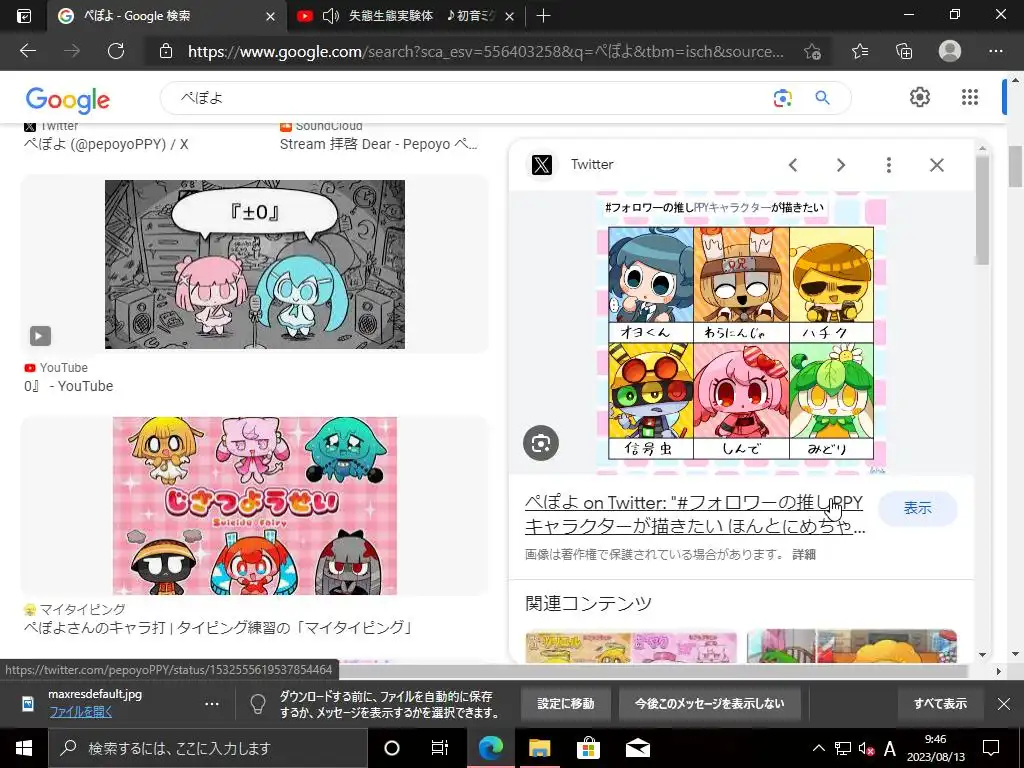Click the muted volume tray icon

[x=866, y=748]
